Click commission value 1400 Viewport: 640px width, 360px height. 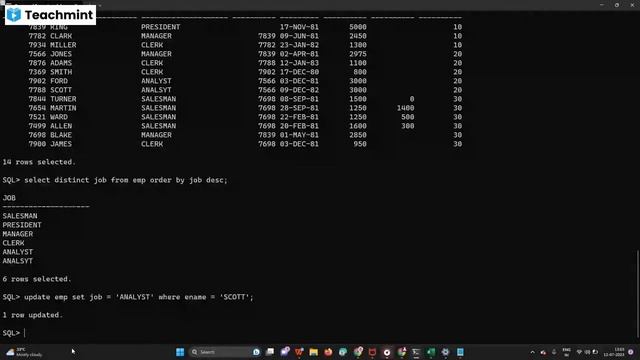405,108
